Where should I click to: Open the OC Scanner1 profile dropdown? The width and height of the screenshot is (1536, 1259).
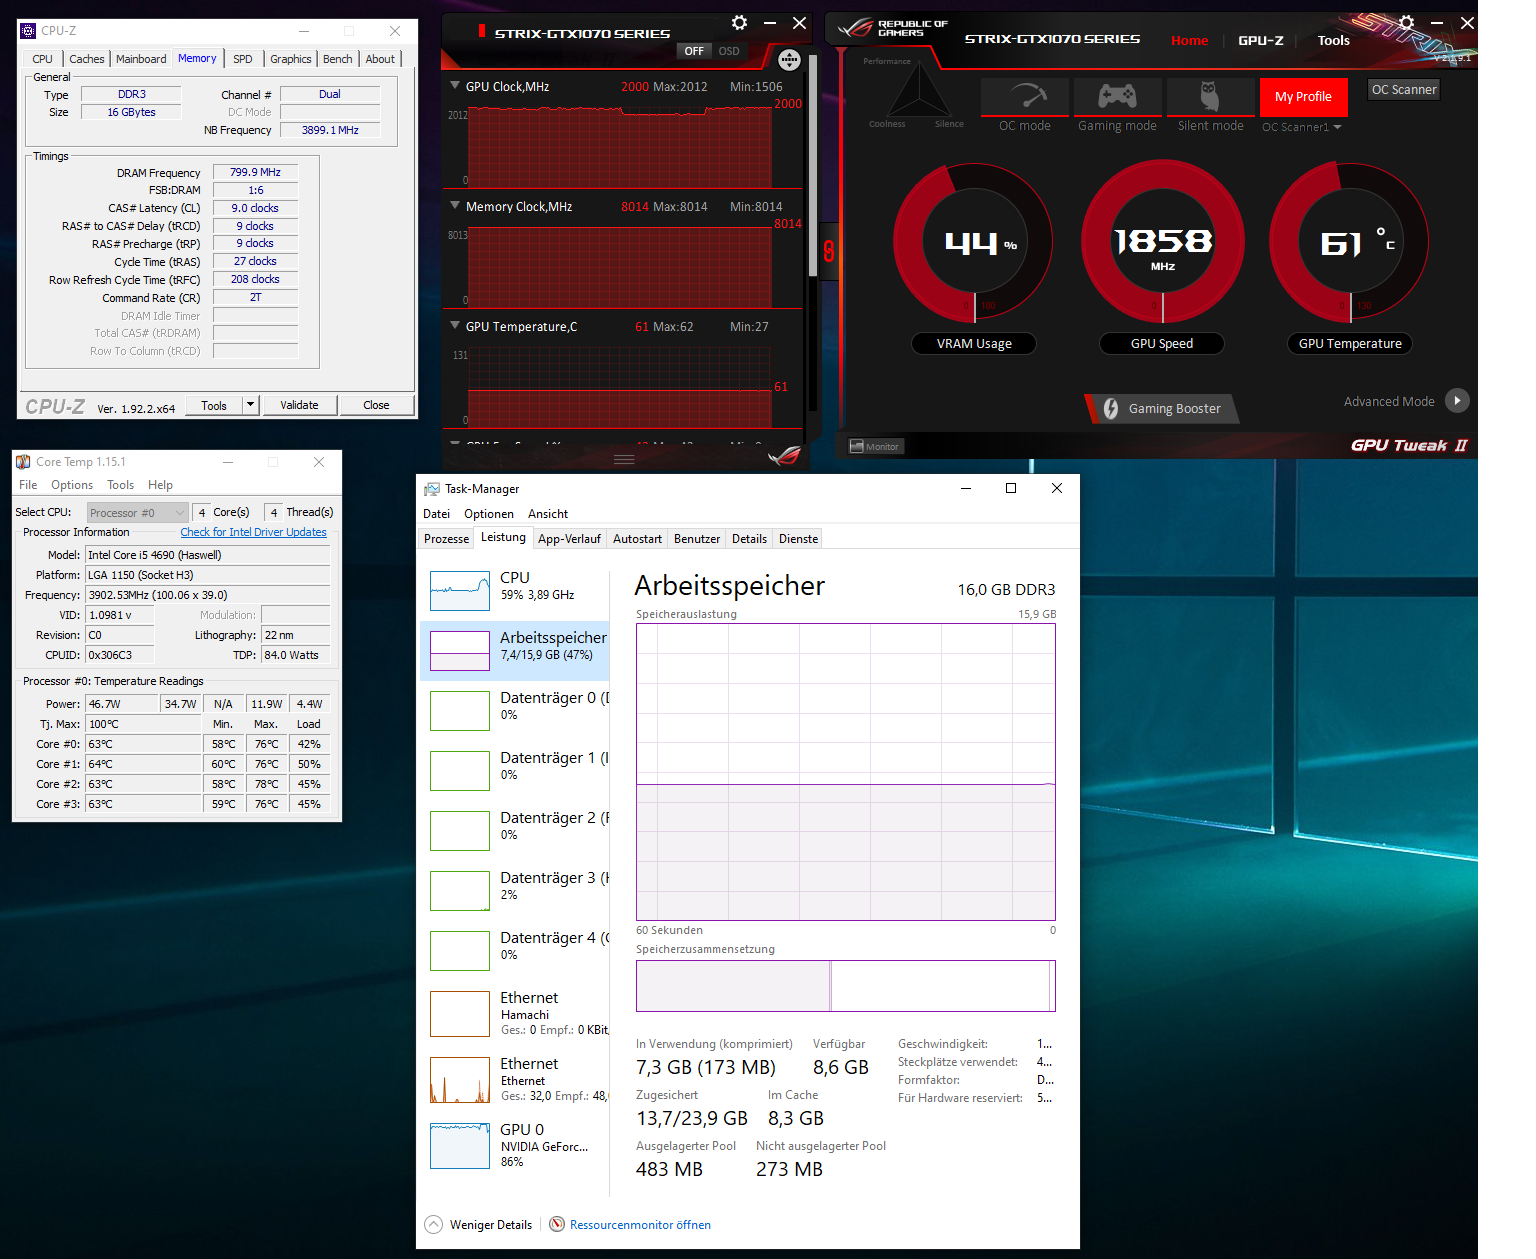1301,127
